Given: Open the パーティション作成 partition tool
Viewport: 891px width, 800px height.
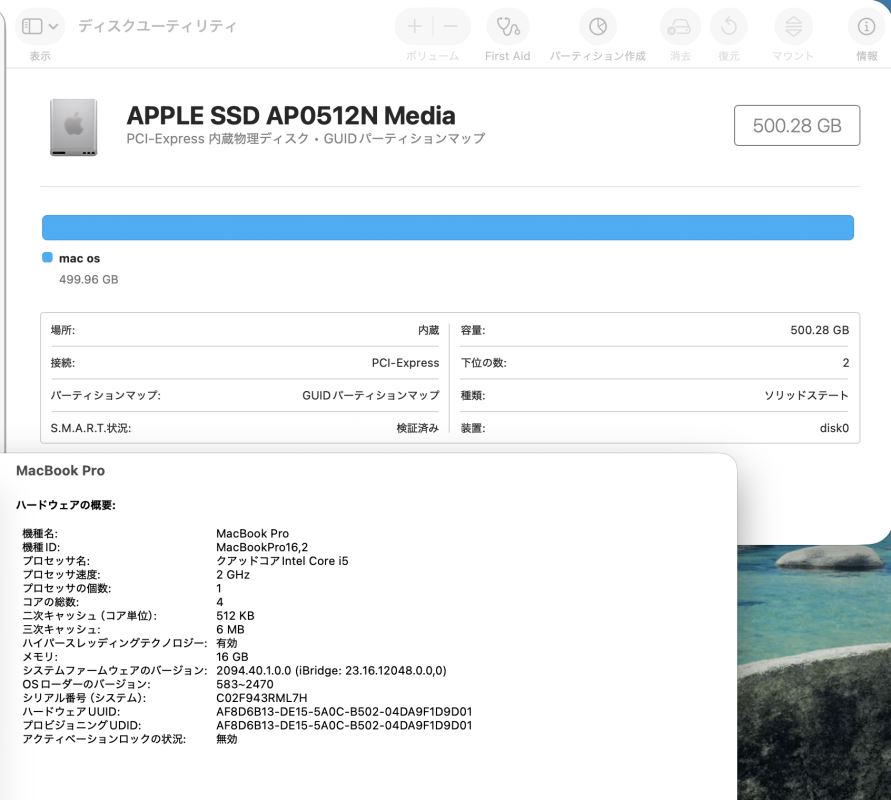Looking at the screenshot, I should tap(597, 27).
